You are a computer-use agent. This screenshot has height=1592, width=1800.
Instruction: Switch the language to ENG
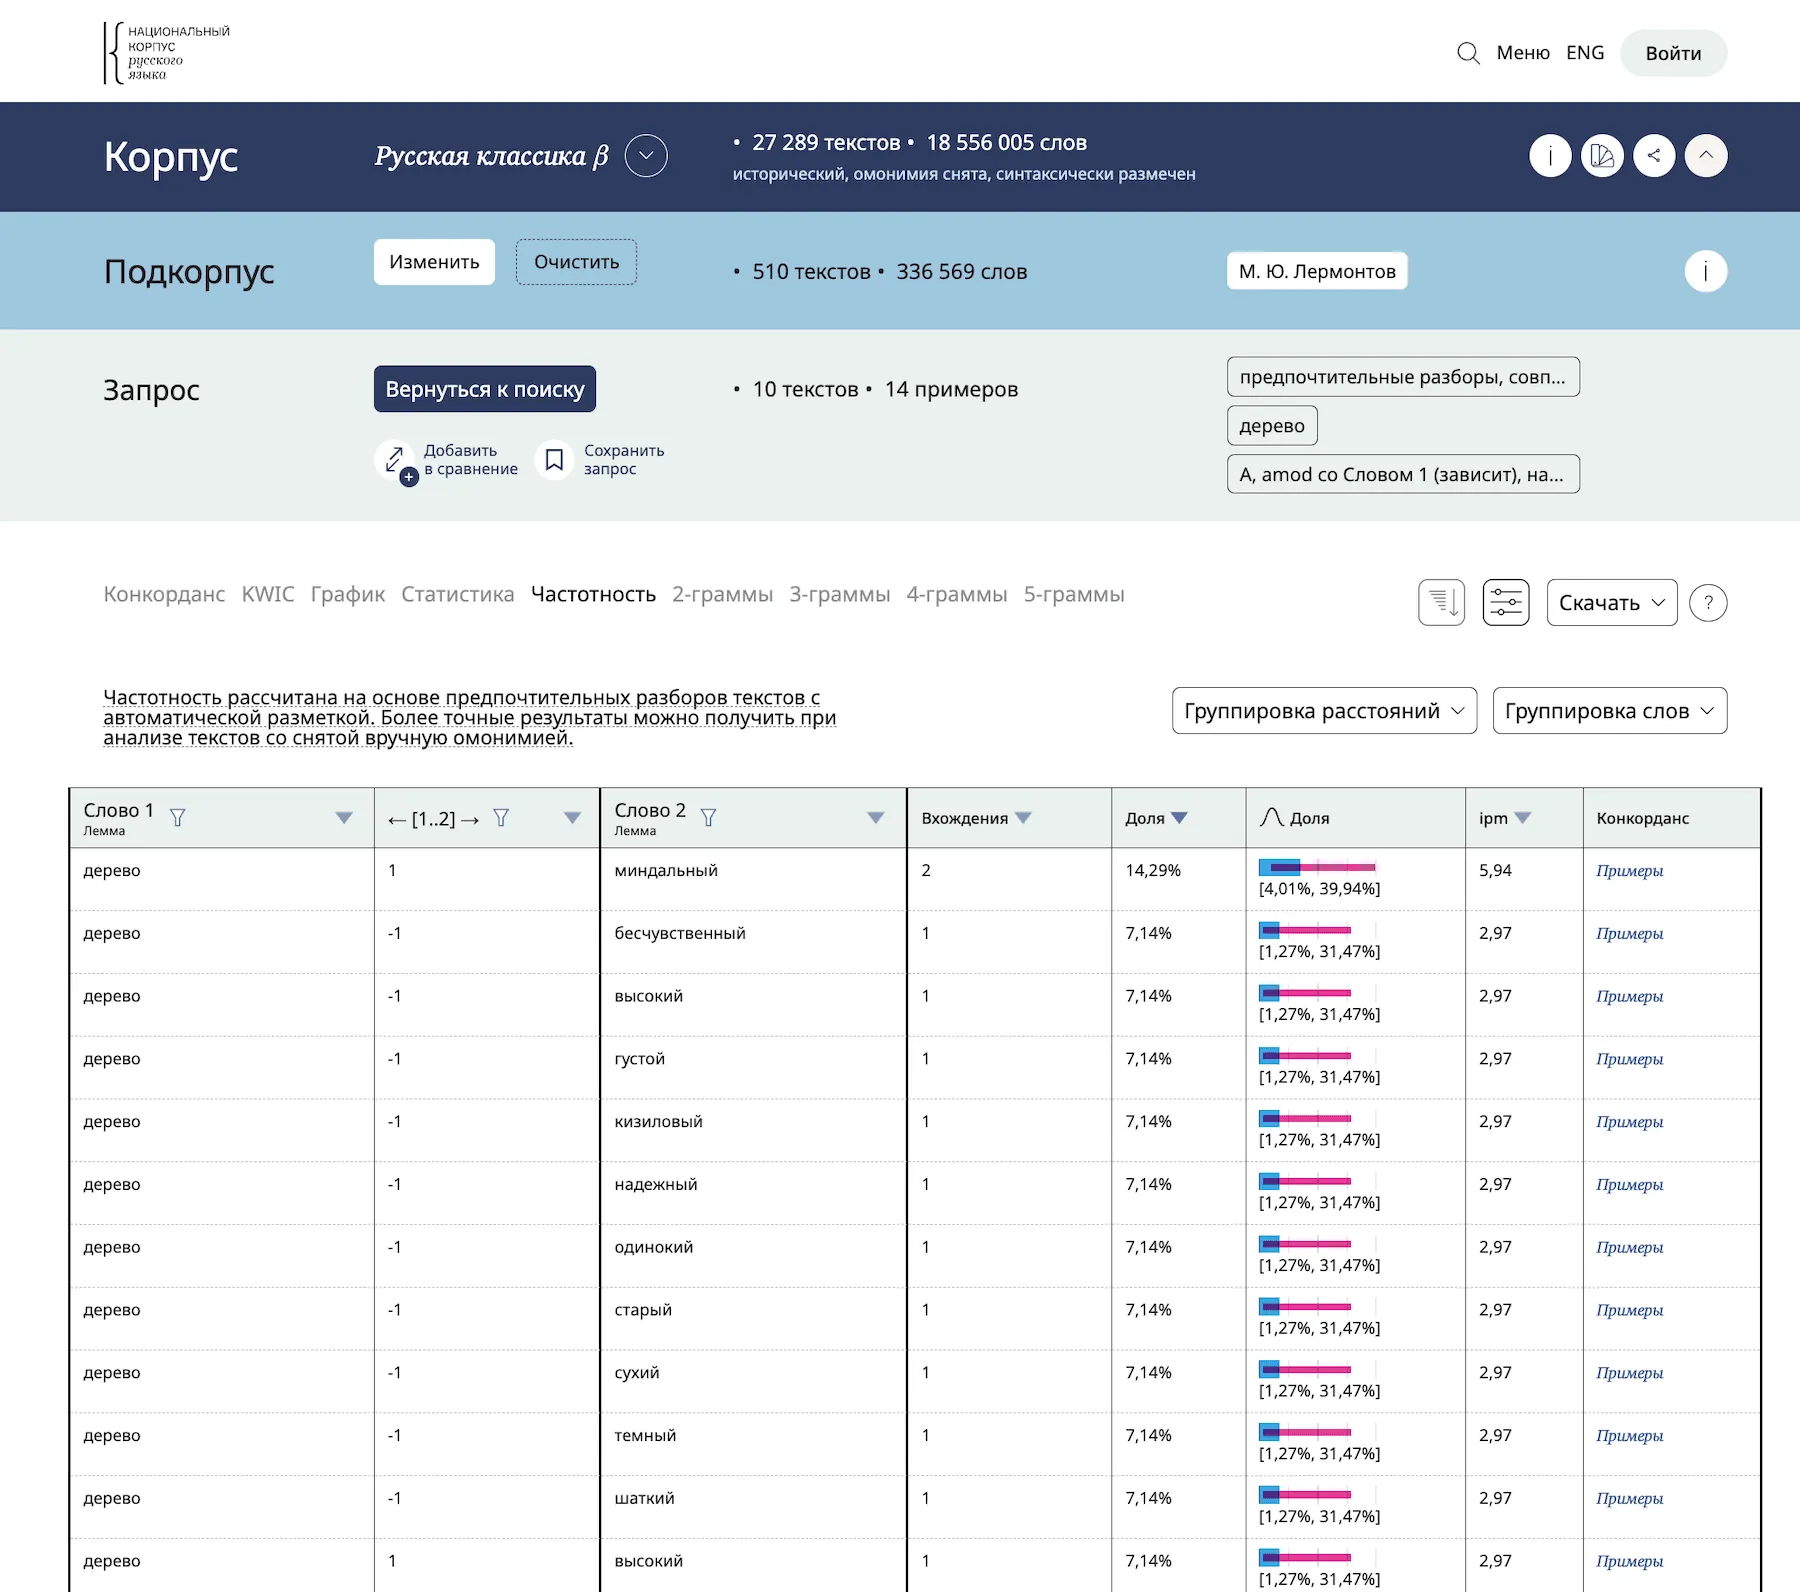point(1585,53)
